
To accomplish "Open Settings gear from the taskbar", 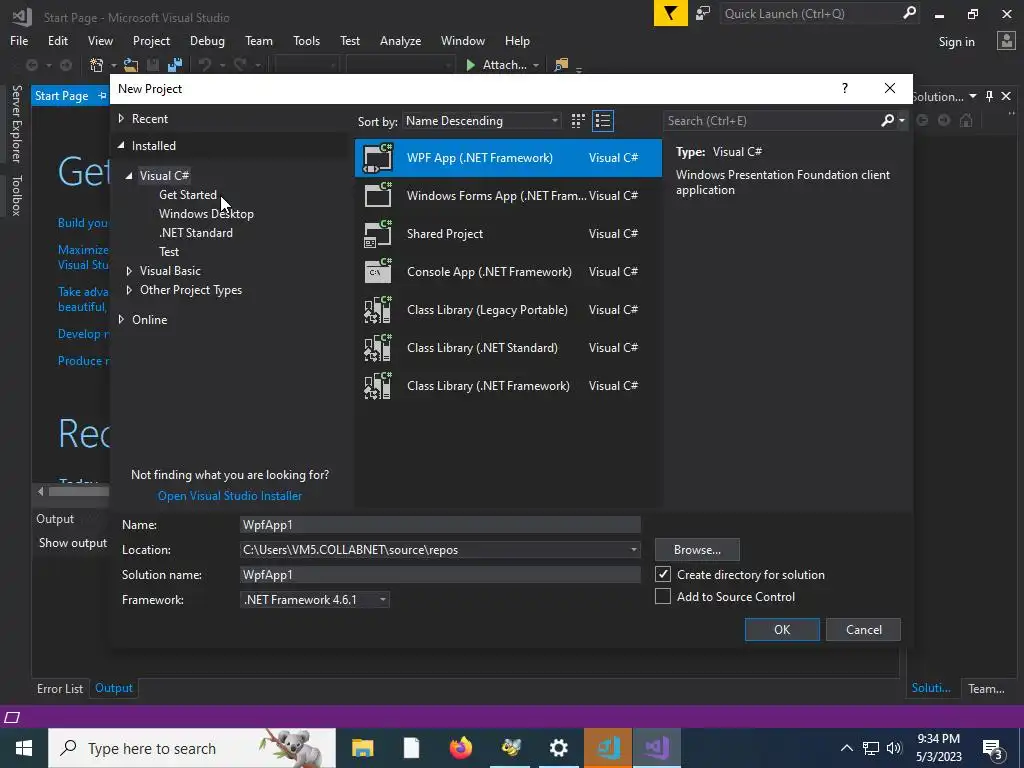I will click(x=558, y=748).
